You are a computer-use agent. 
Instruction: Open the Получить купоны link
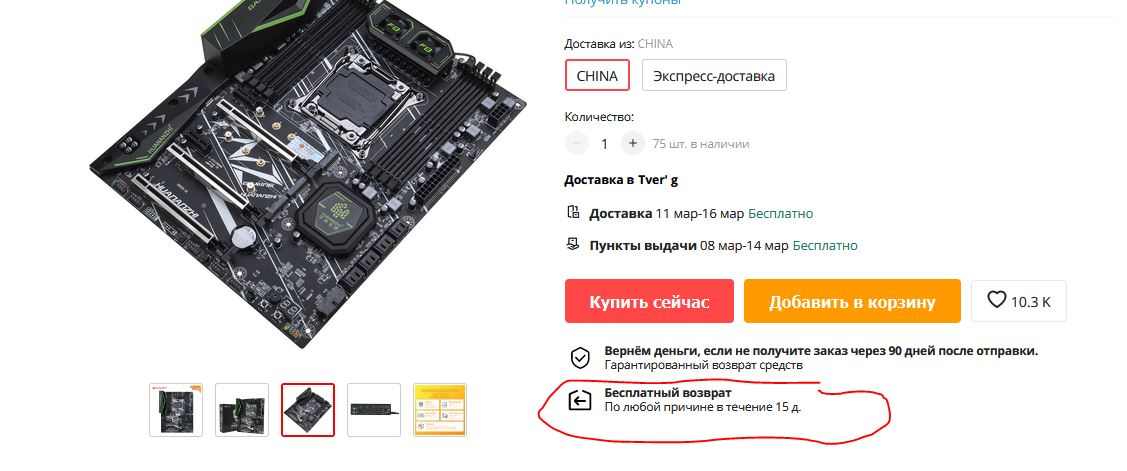(622, 2)
